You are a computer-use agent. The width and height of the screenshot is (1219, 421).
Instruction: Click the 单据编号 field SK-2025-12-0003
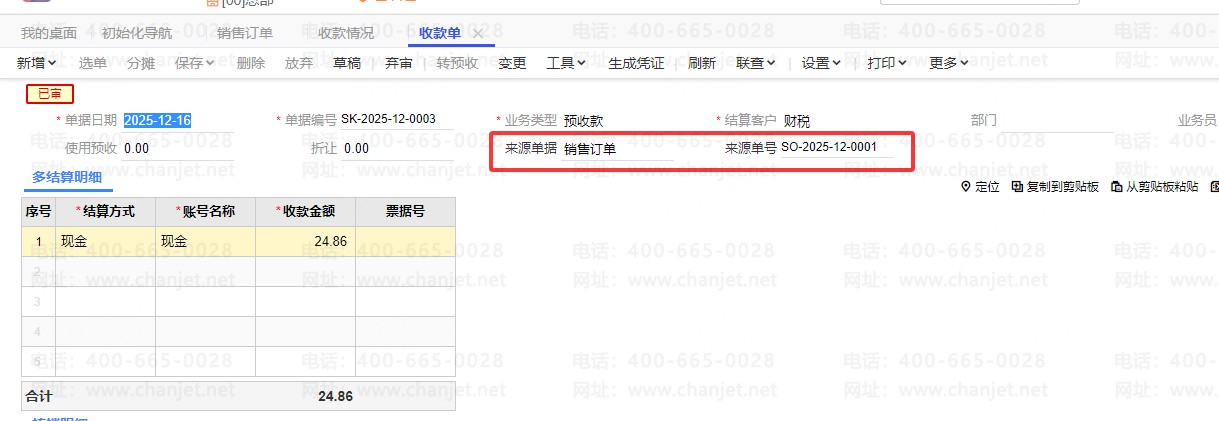[395, 119]
